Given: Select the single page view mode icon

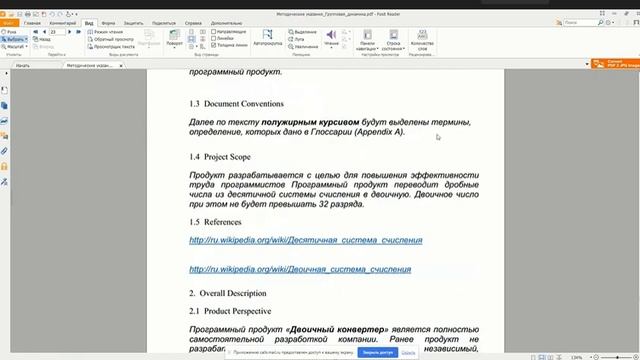Looking at the screenshot, I should 533,358.
